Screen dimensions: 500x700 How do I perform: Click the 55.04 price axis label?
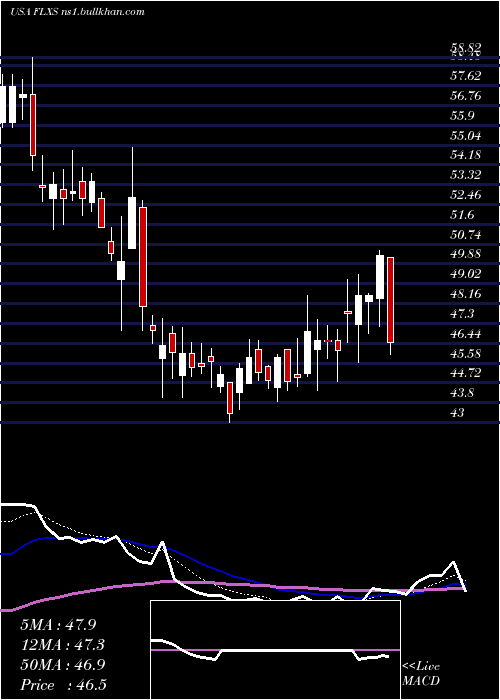tap(466, 135)
